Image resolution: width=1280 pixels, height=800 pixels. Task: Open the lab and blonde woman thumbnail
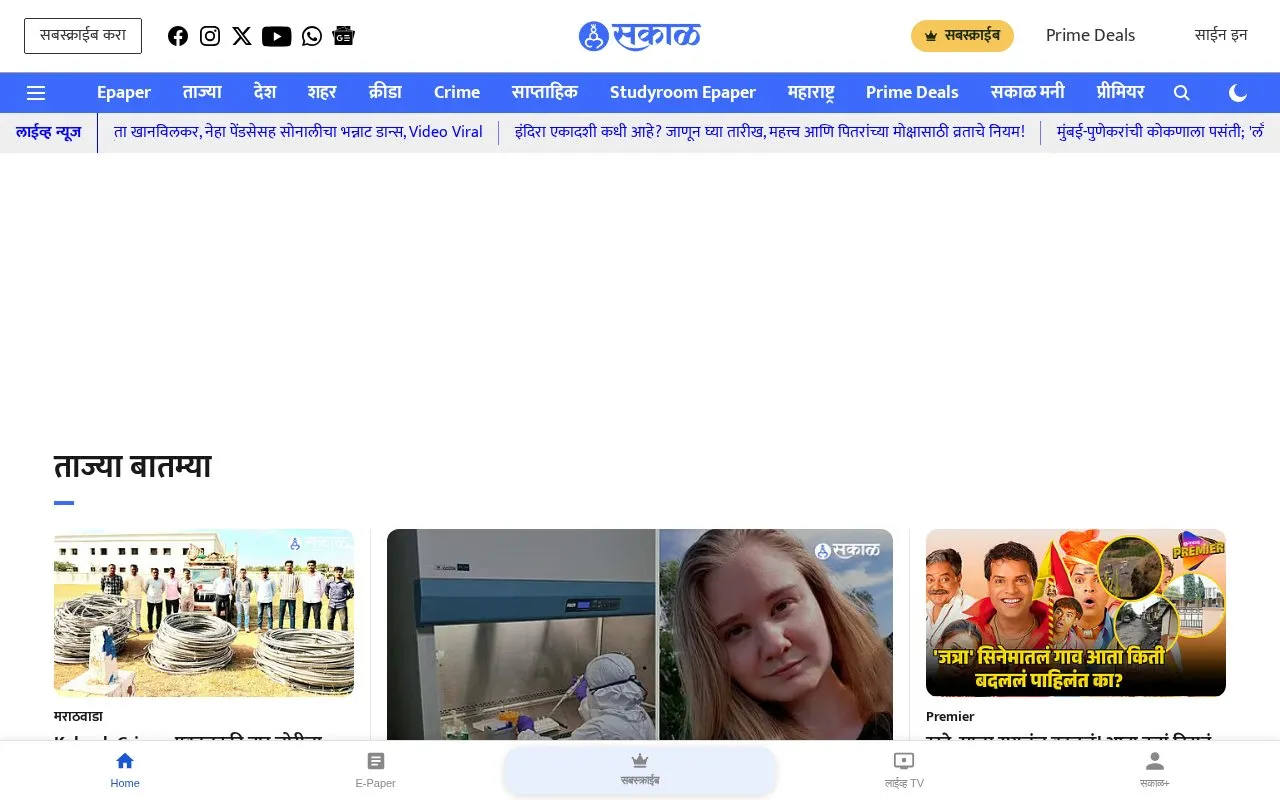(x=640, y=635)
